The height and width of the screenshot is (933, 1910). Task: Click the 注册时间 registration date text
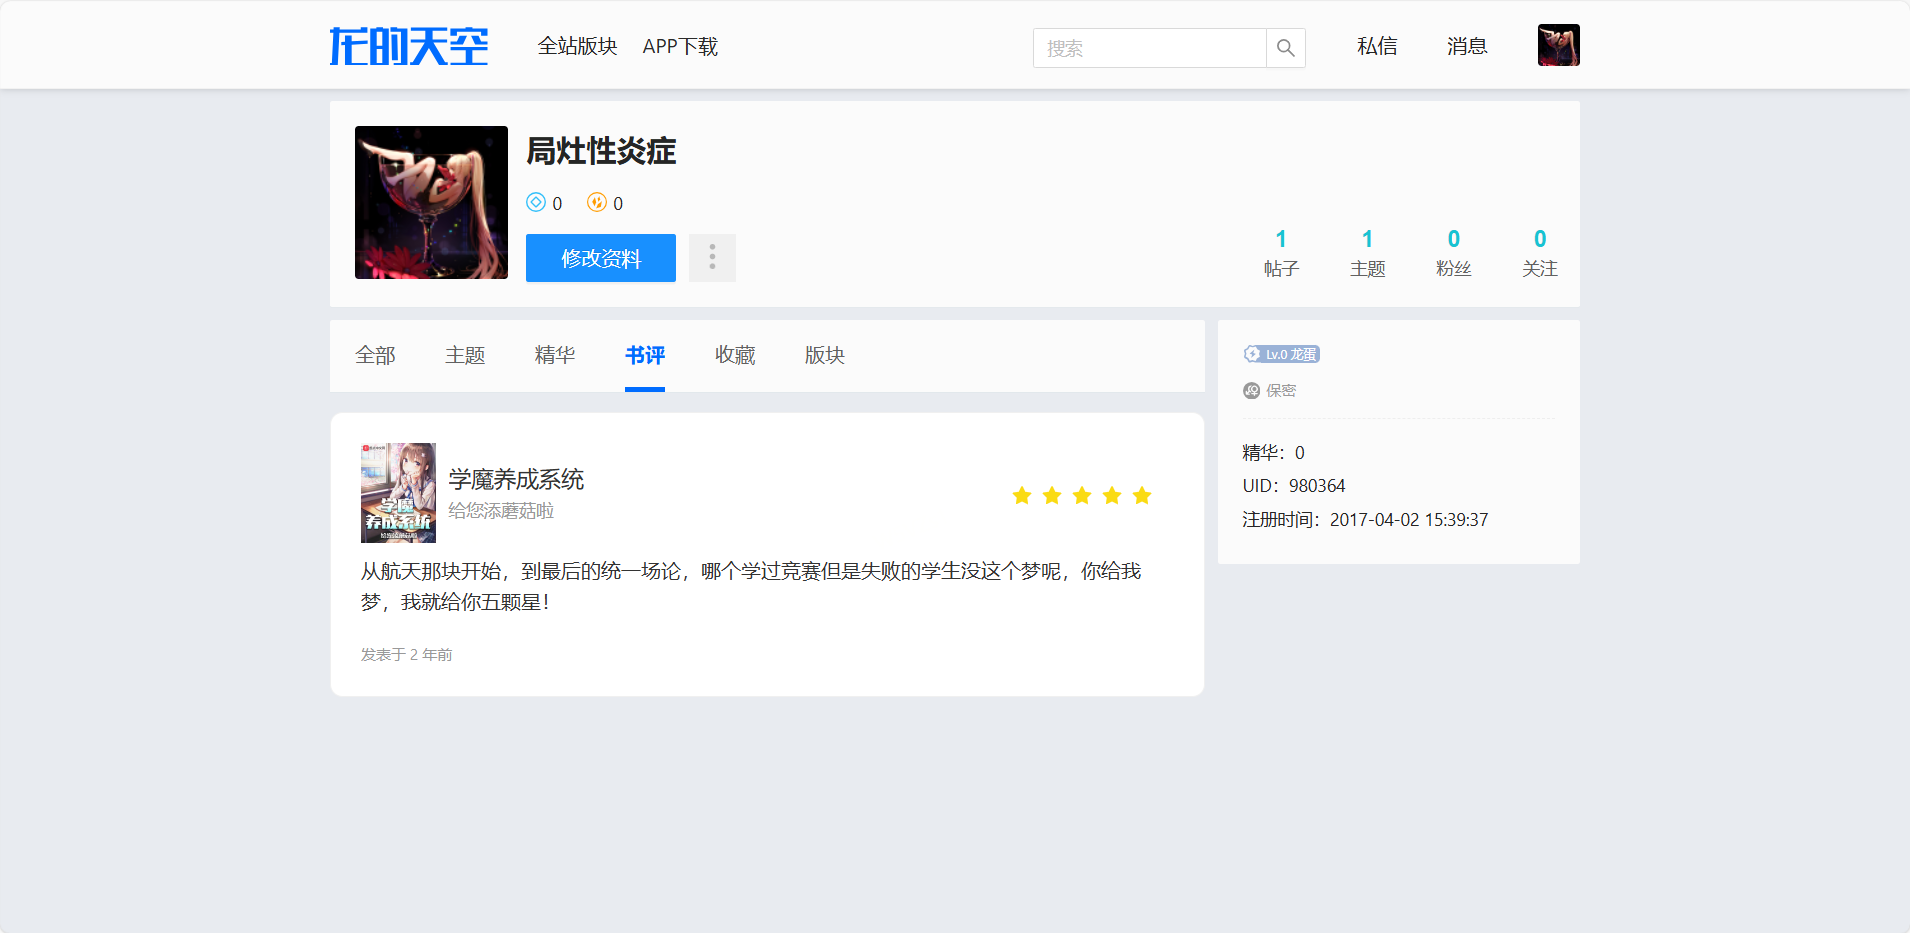coord(1365,520)
